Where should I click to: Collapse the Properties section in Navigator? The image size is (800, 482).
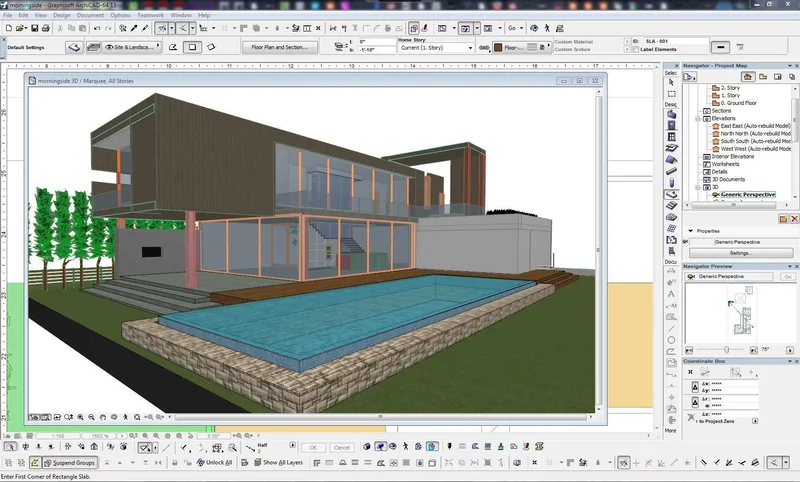click(x=691, y=231)
